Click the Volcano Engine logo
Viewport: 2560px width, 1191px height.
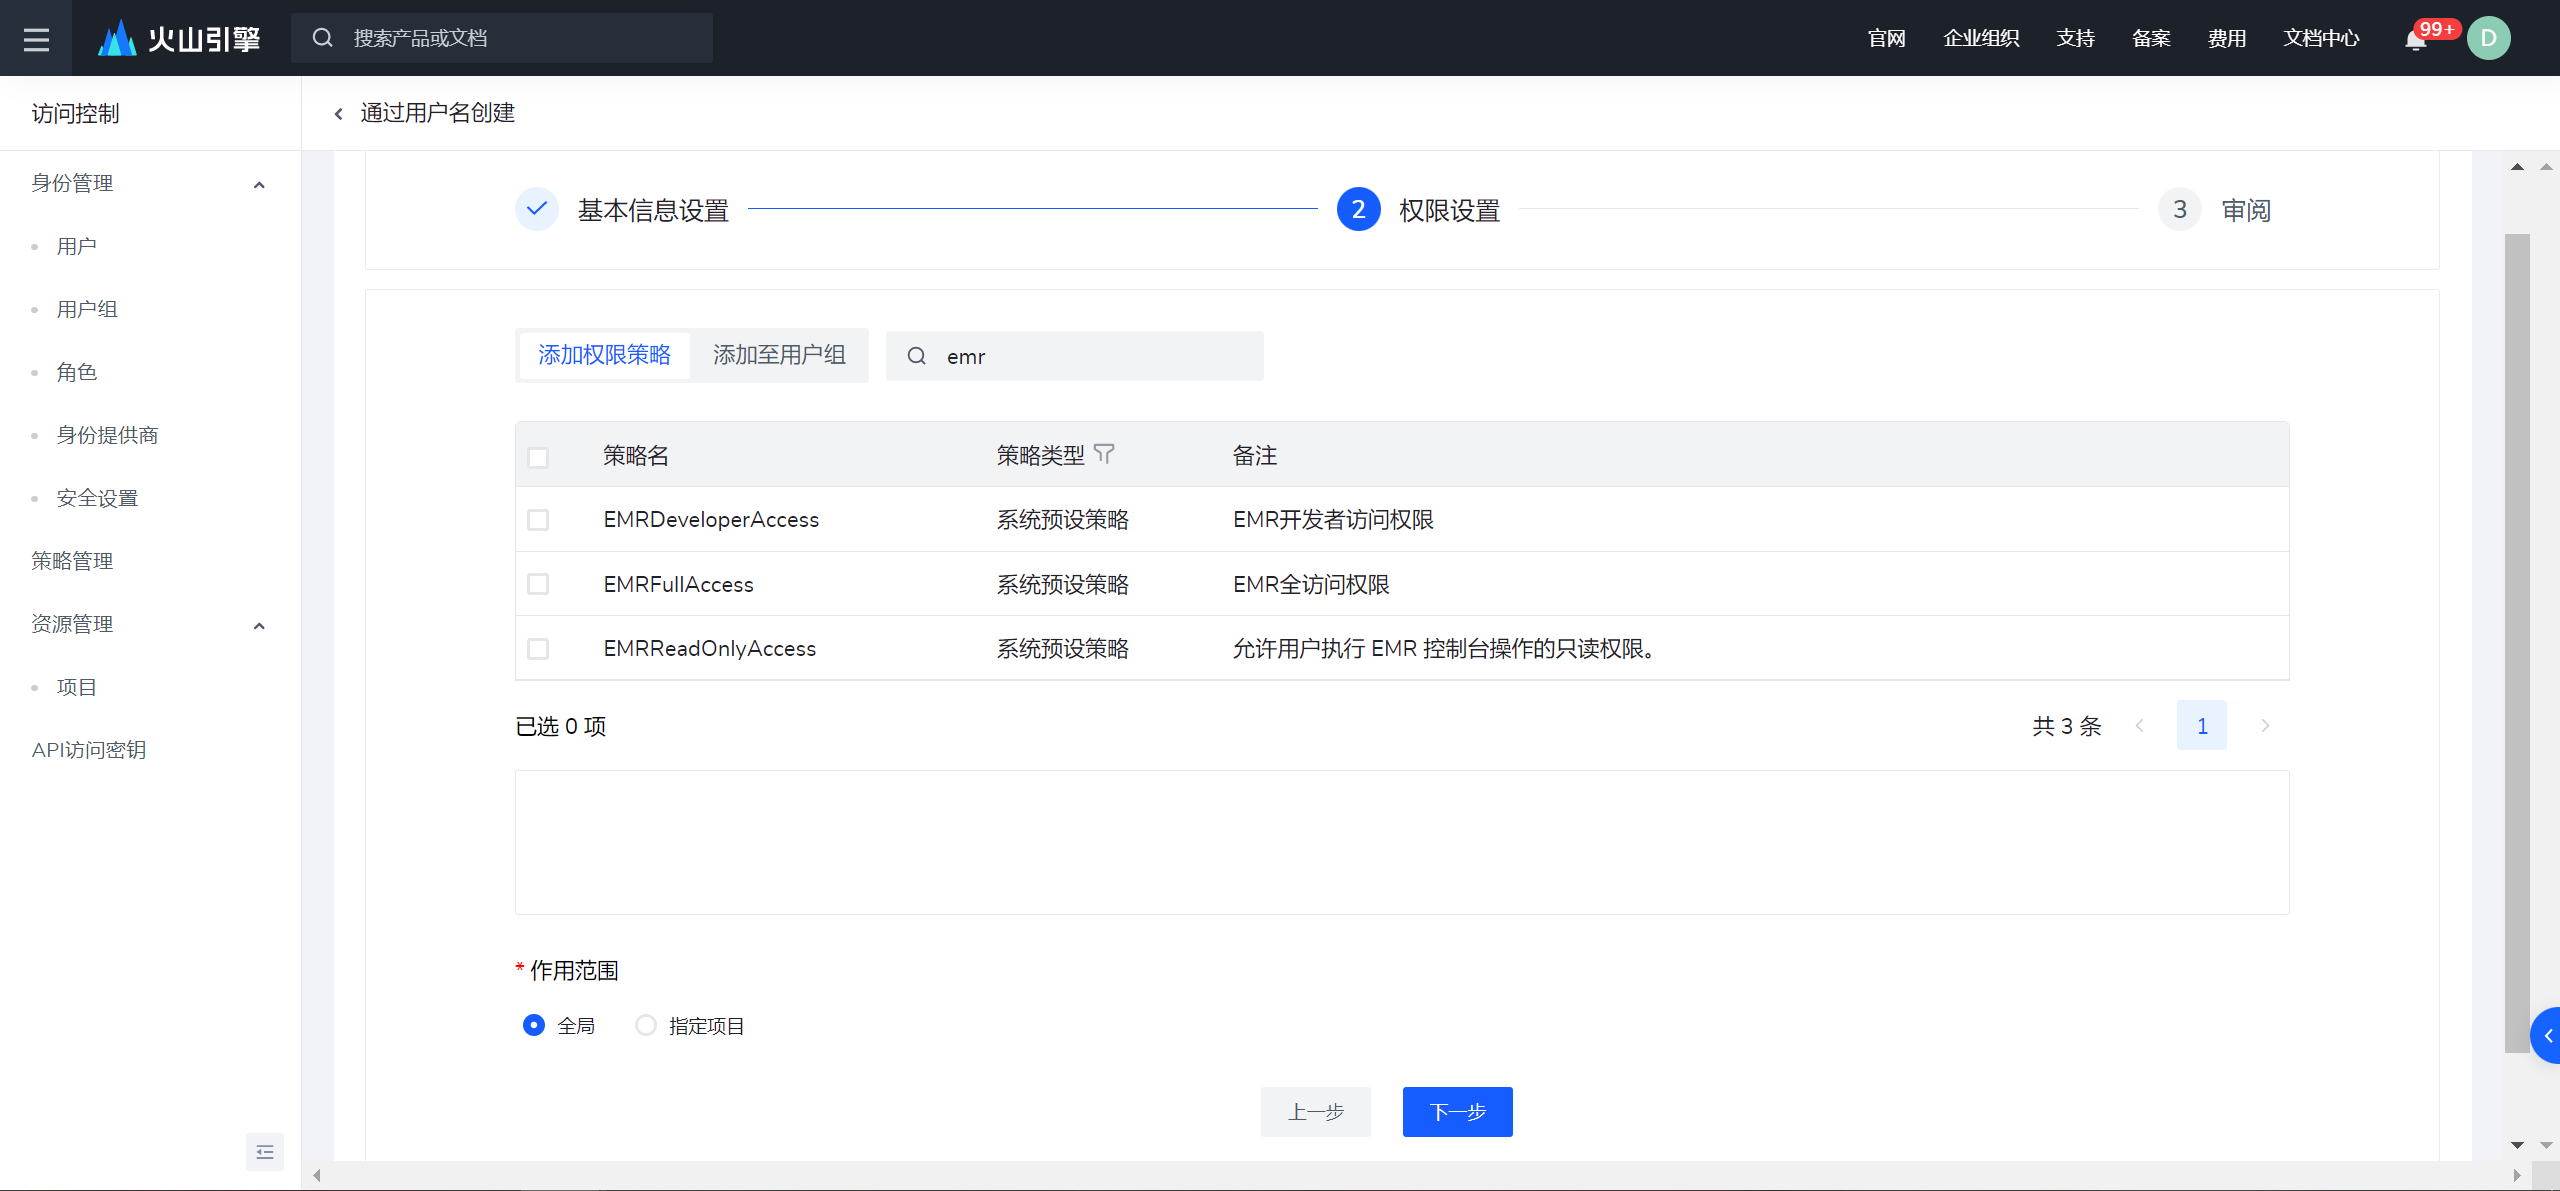pos(179,38)
